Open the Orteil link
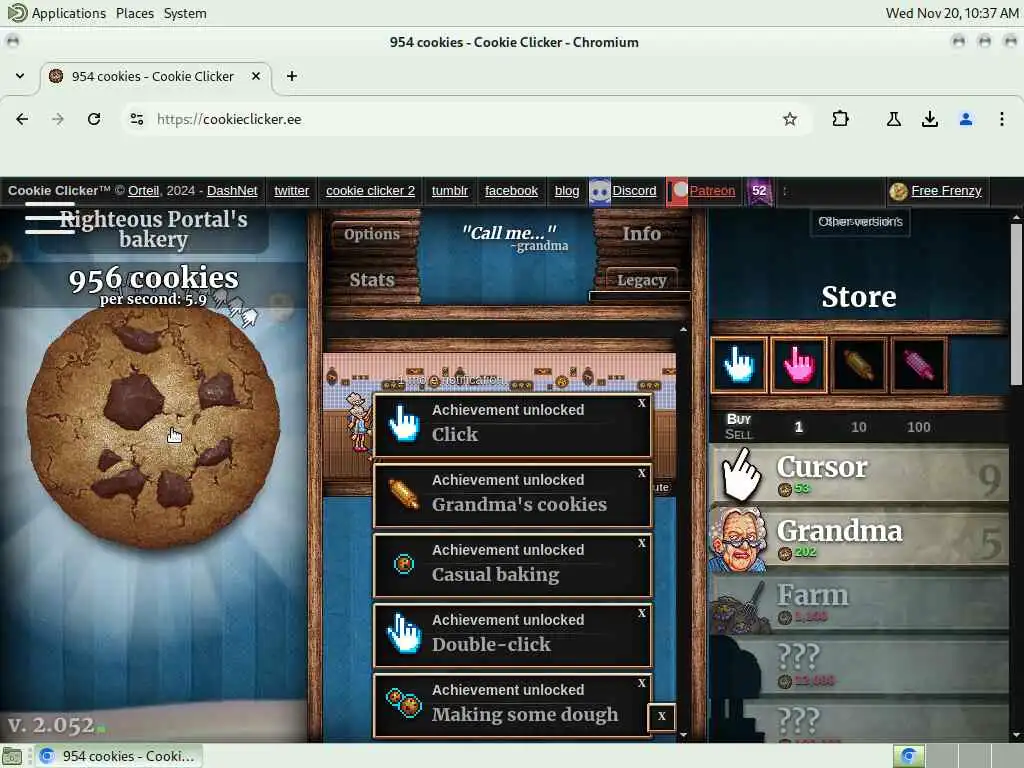The image size is (1024, 768). [143, 191]
